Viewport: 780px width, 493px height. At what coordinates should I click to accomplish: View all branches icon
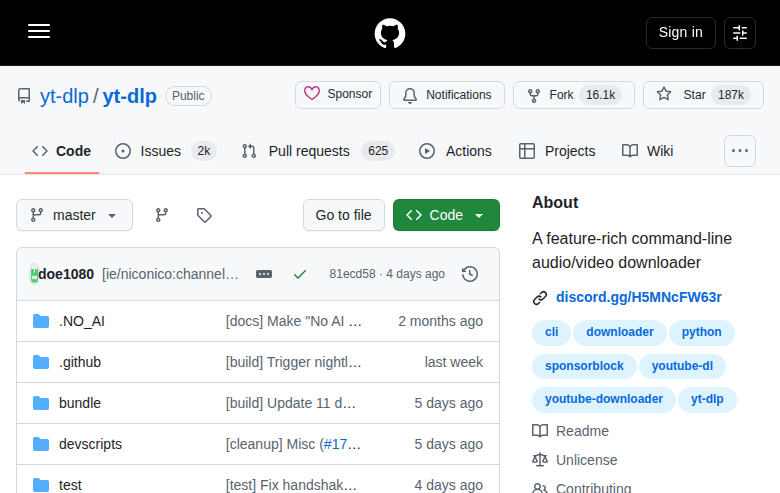click(x=162, y=215)
